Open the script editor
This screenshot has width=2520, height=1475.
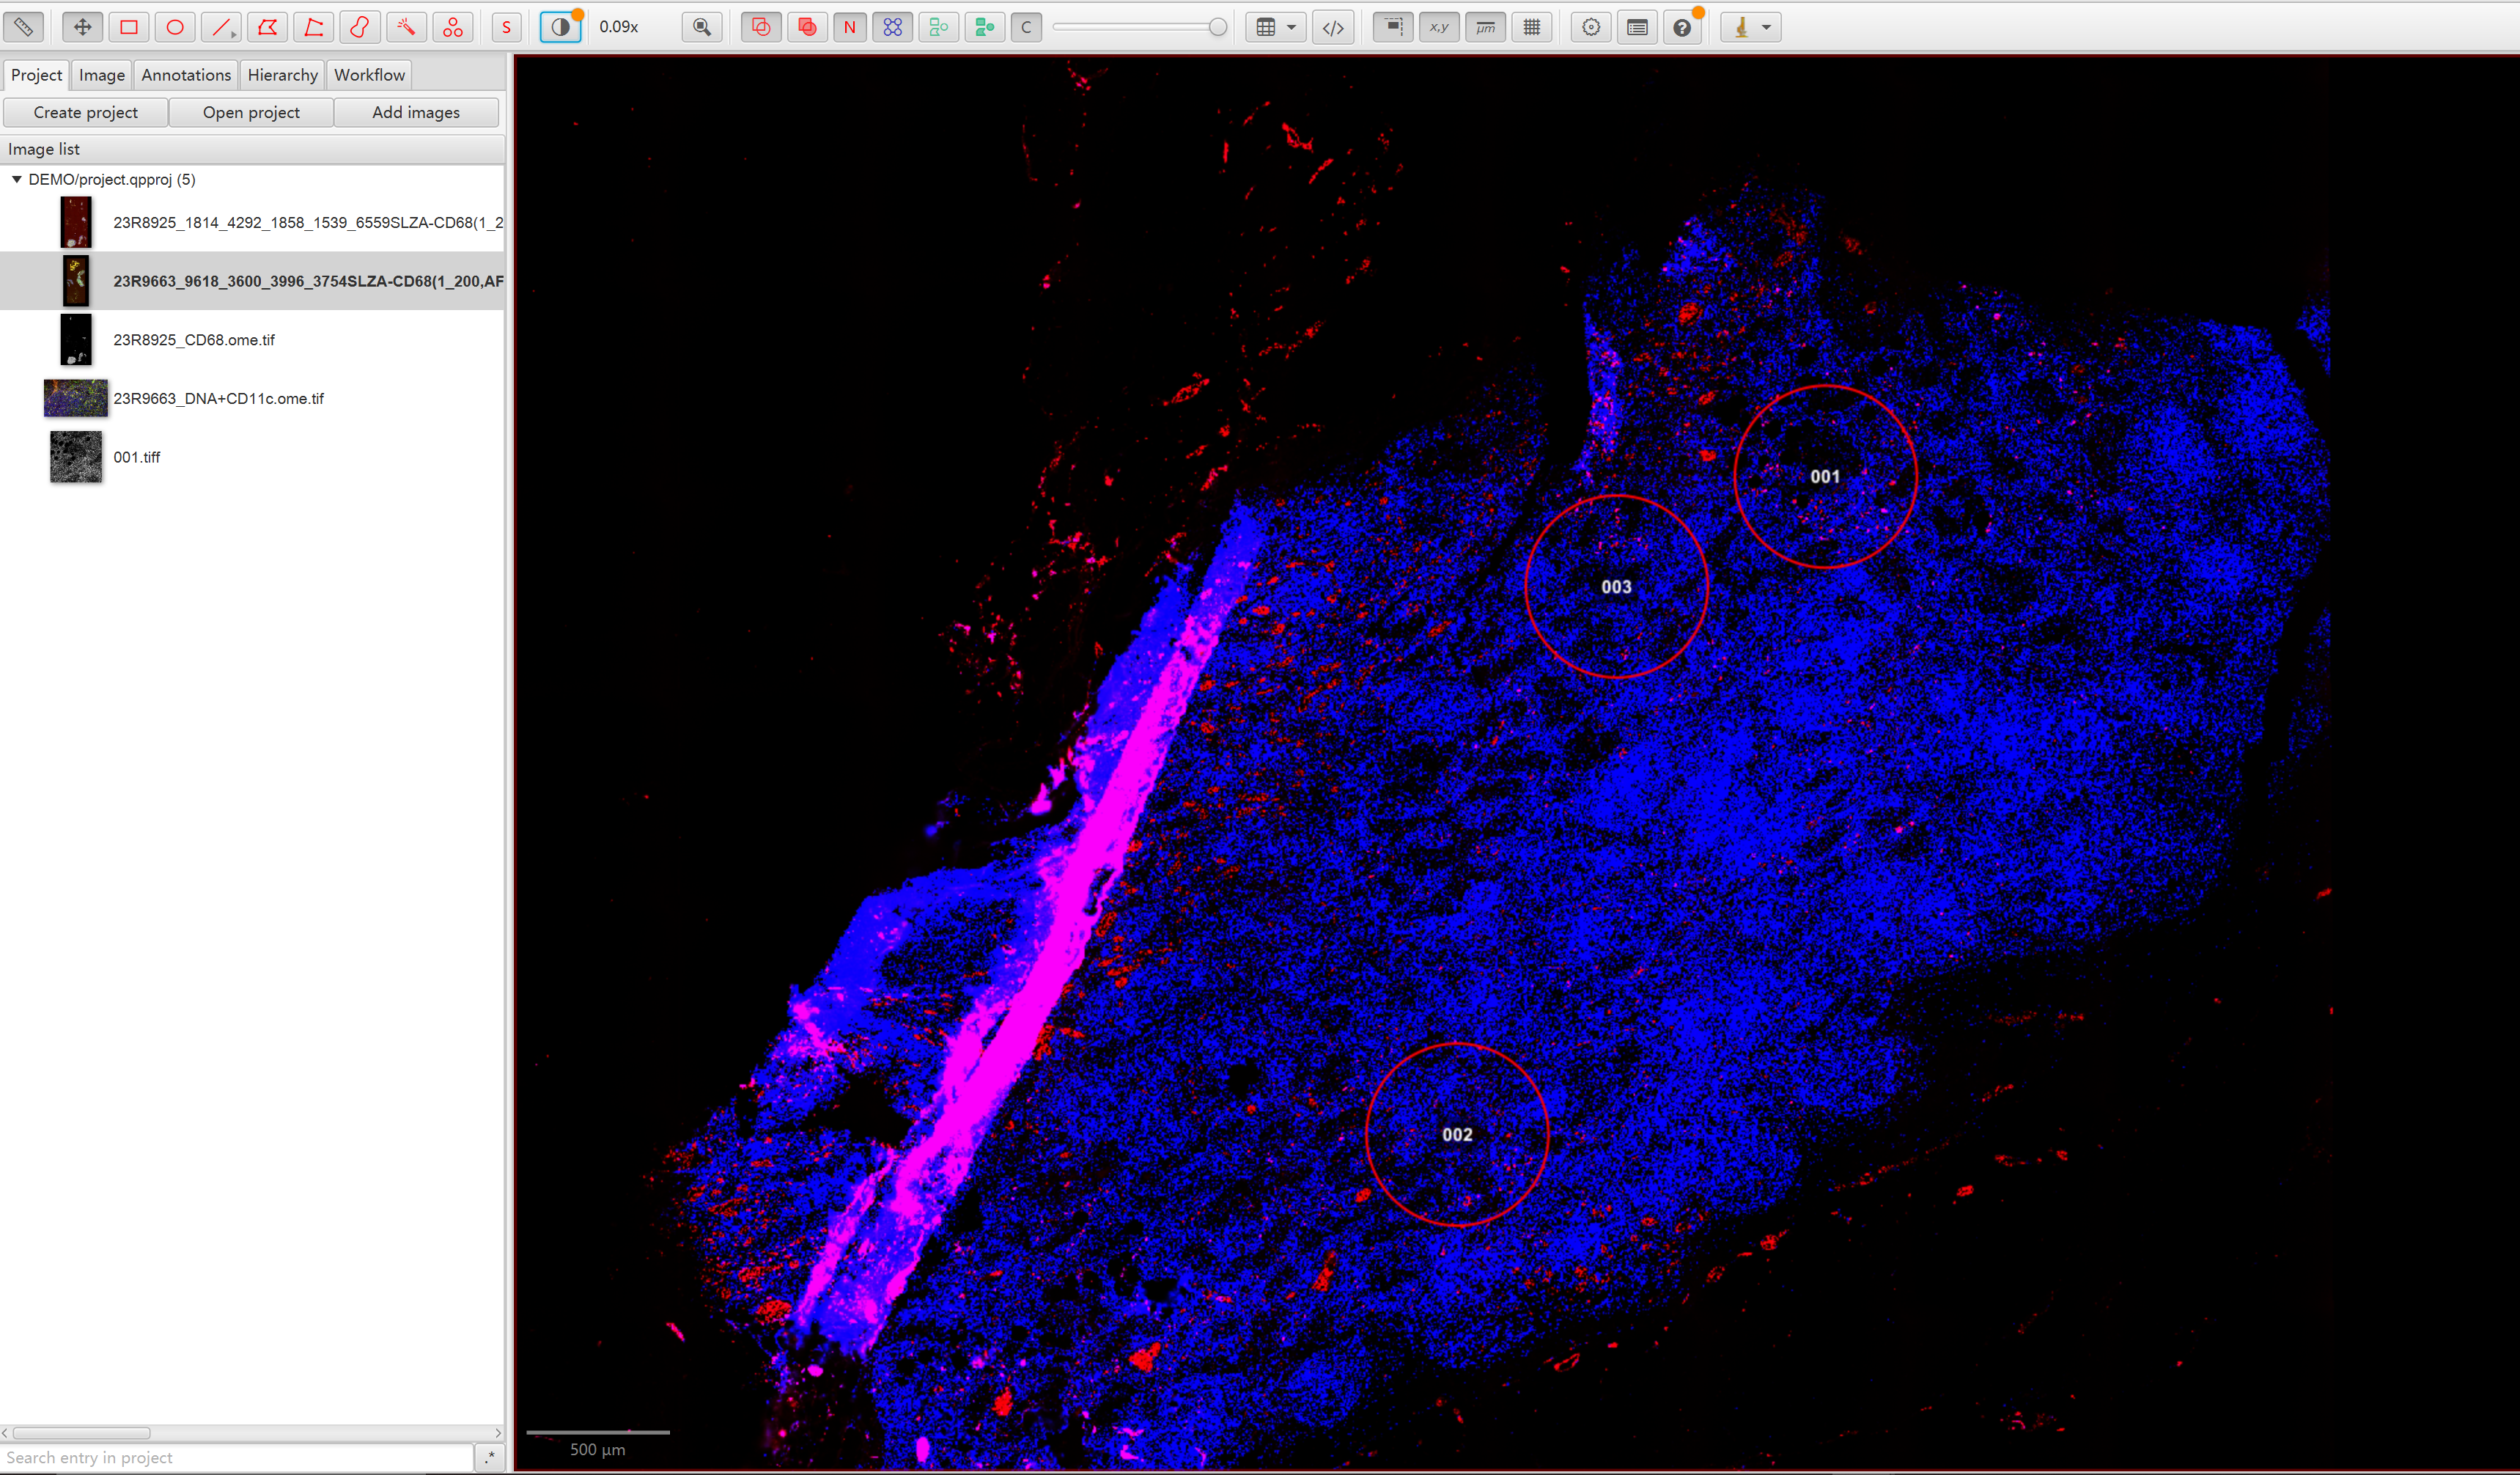click(1333, 27)
